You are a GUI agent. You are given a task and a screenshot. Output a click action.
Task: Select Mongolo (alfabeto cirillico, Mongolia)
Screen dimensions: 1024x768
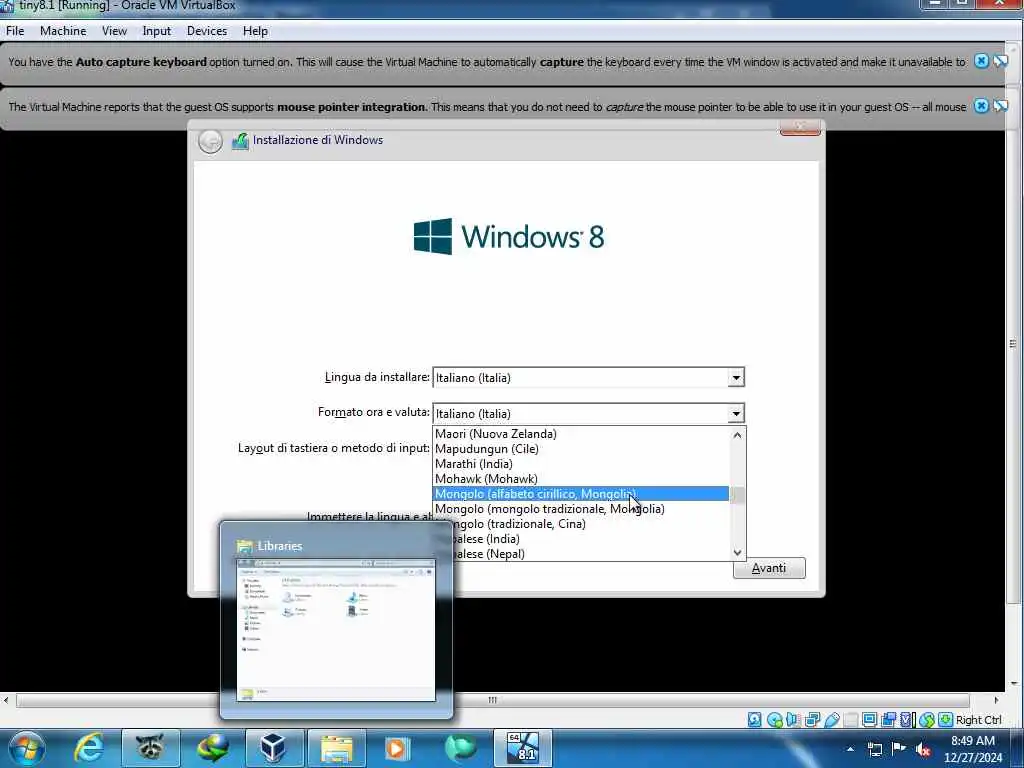click(581, 494)
